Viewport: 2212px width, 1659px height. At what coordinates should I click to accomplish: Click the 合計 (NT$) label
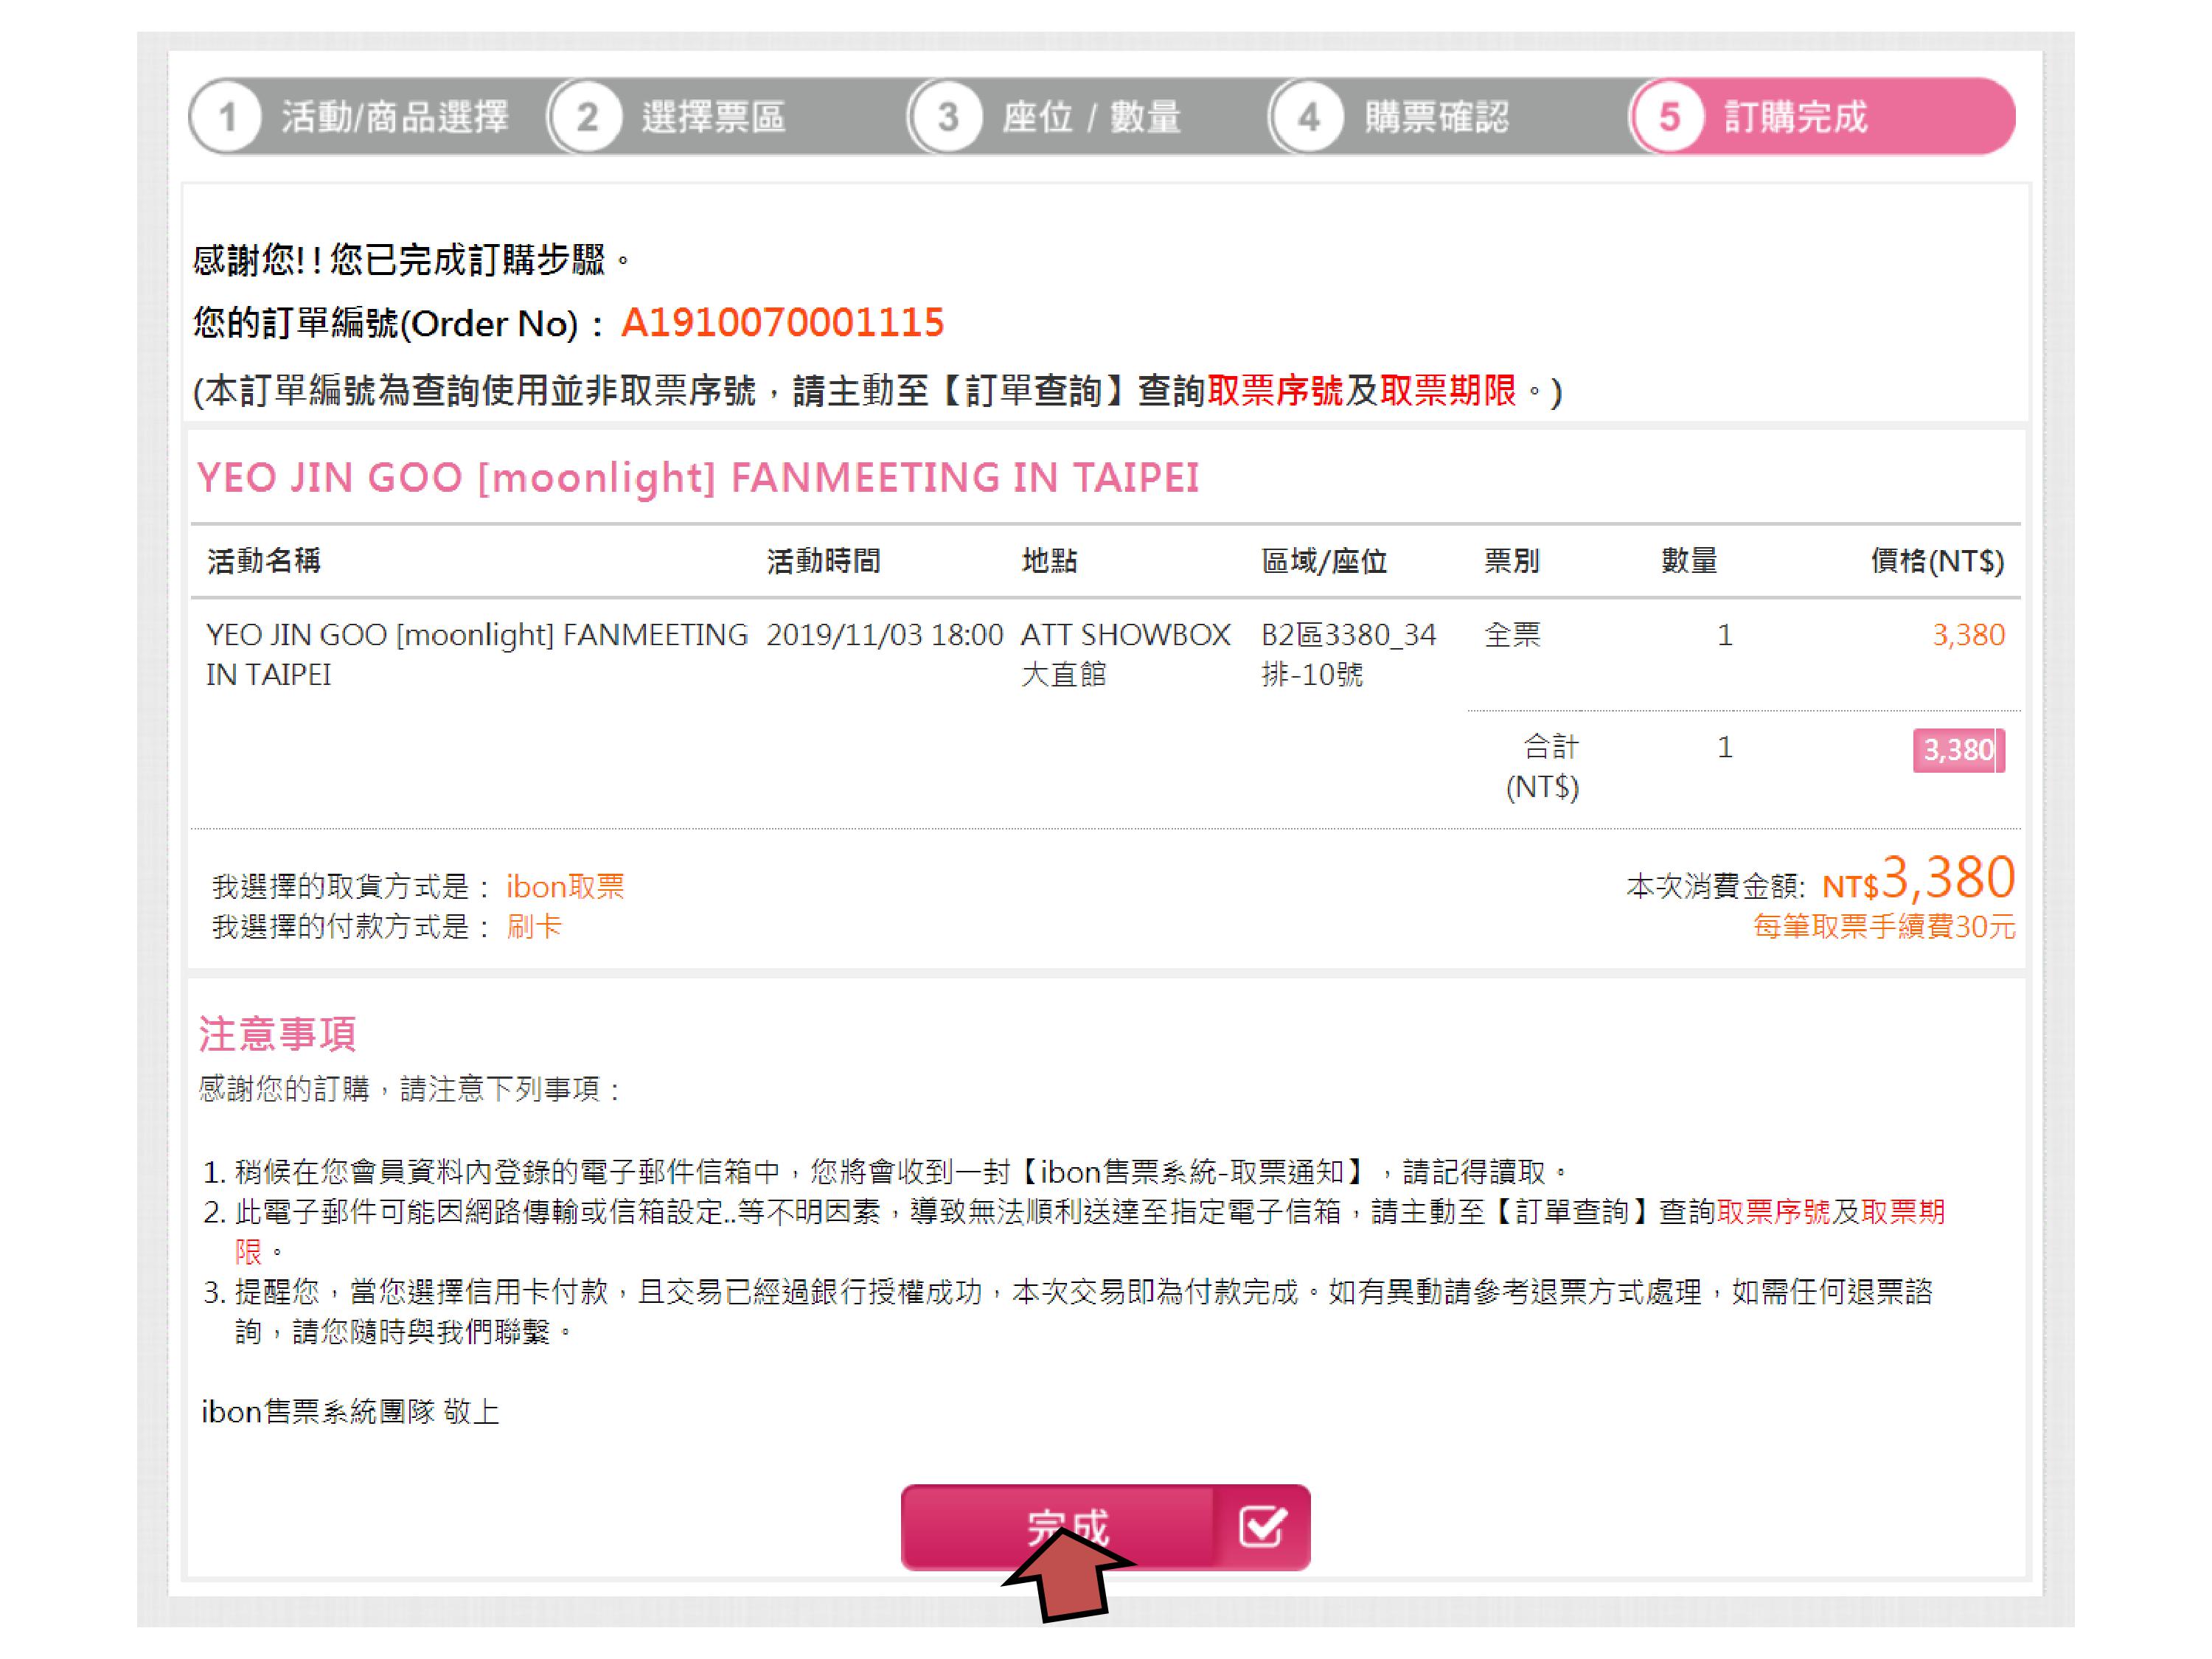click(1543, 767)
